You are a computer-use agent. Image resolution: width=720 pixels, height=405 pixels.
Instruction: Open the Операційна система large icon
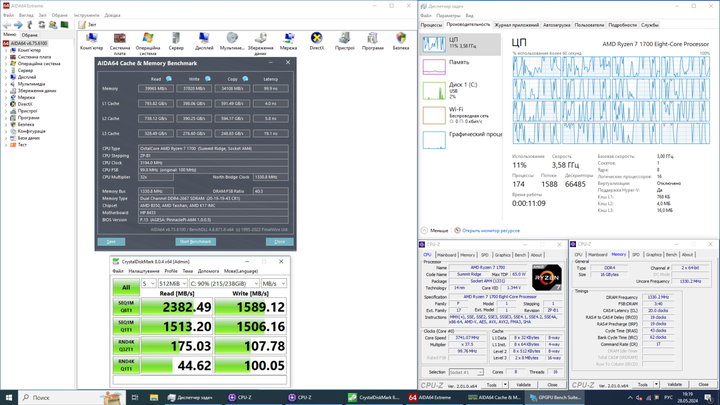[x=148, y=43]
